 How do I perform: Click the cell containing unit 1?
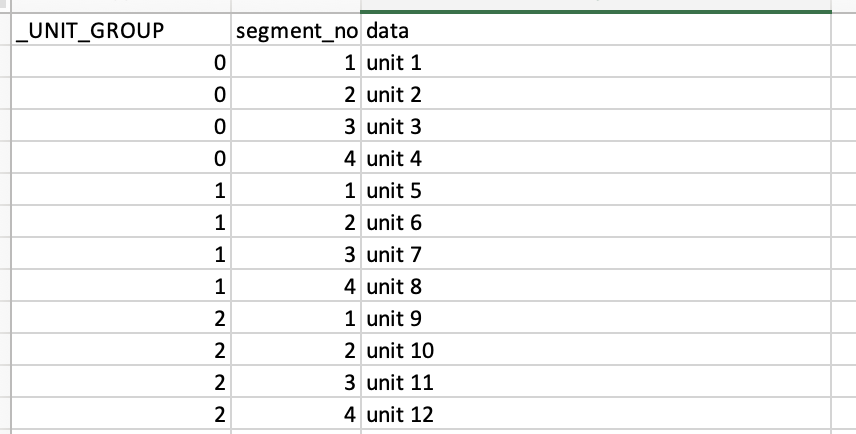click(x=596, y=62)
